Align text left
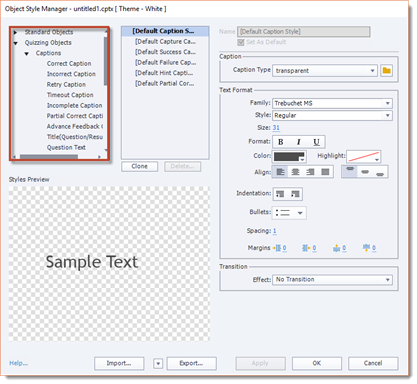 coord(281,172)
